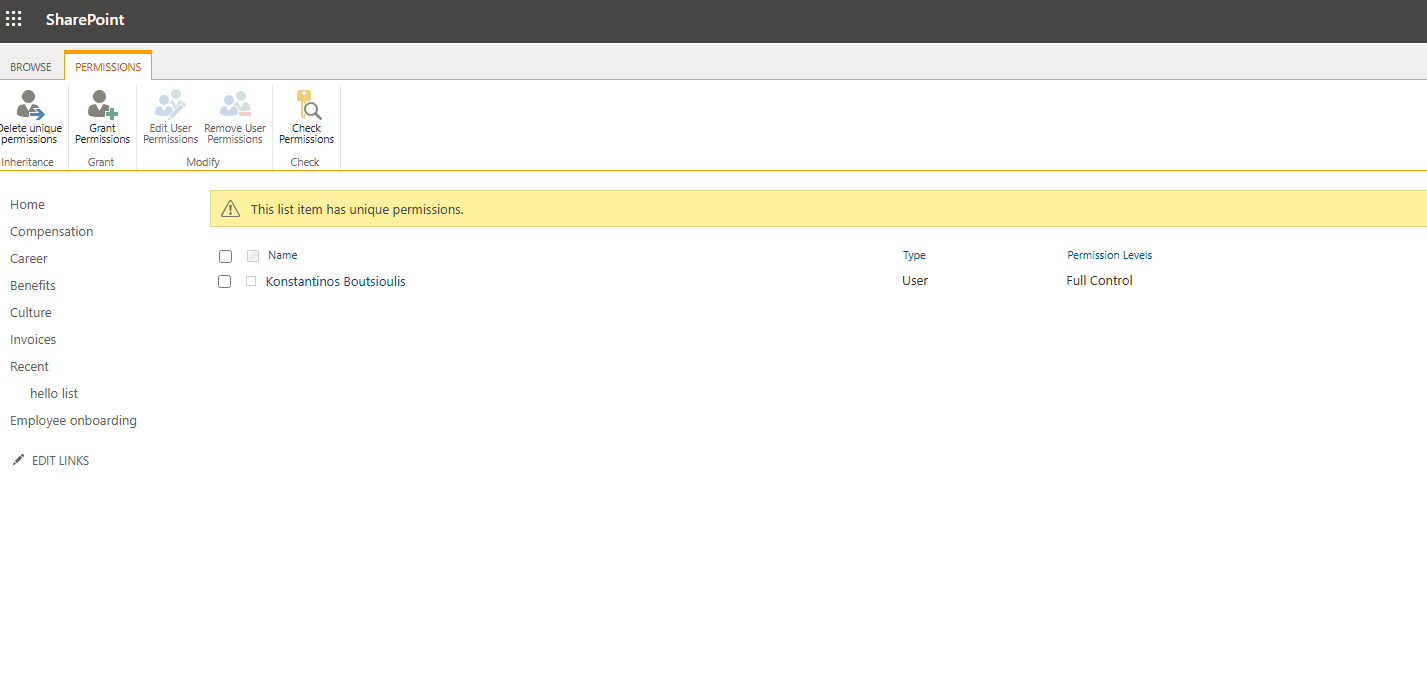Viewport: 1427px width, 695px height.
Task: Sort by the Name column header
Action: 282,256
